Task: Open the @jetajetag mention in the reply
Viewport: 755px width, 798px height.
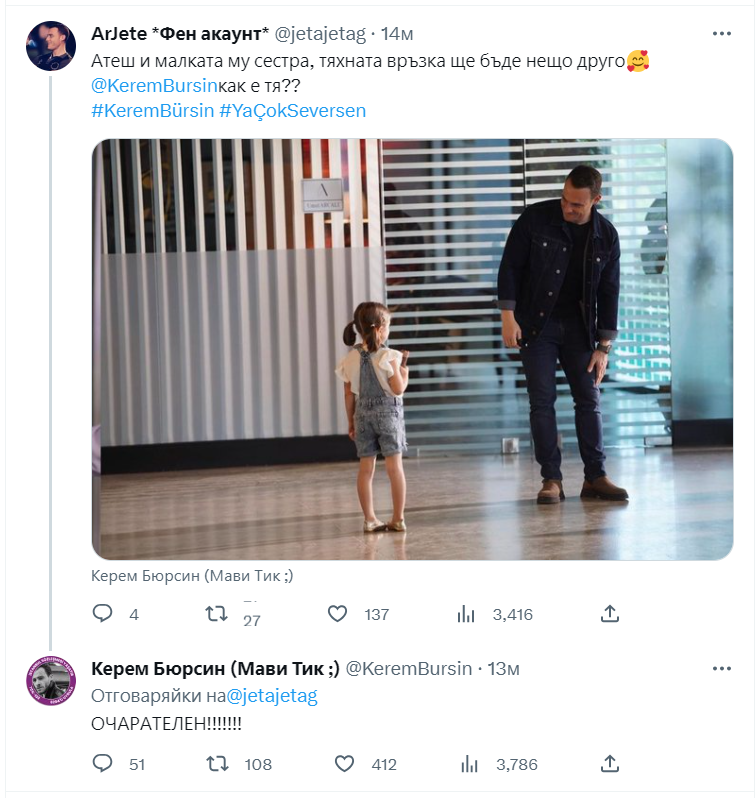Action: point(272,696)
